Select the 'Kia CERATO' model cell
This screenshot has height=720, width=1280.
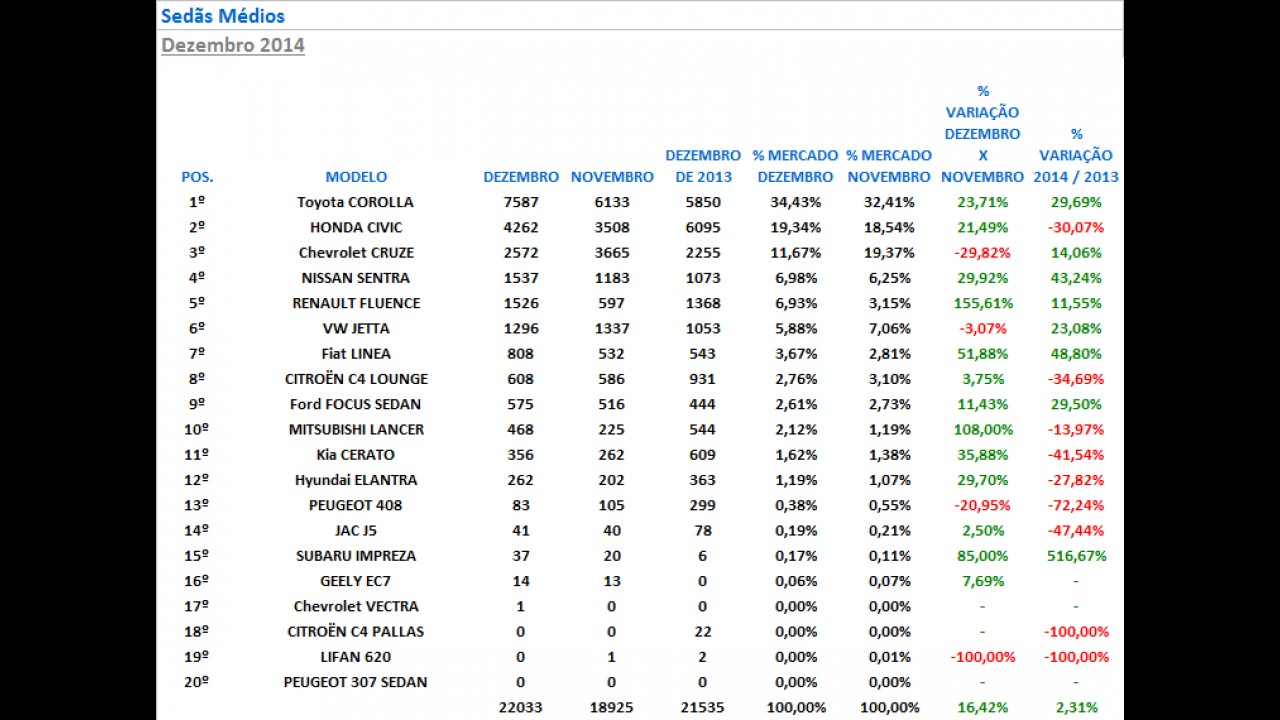point(355,455)
